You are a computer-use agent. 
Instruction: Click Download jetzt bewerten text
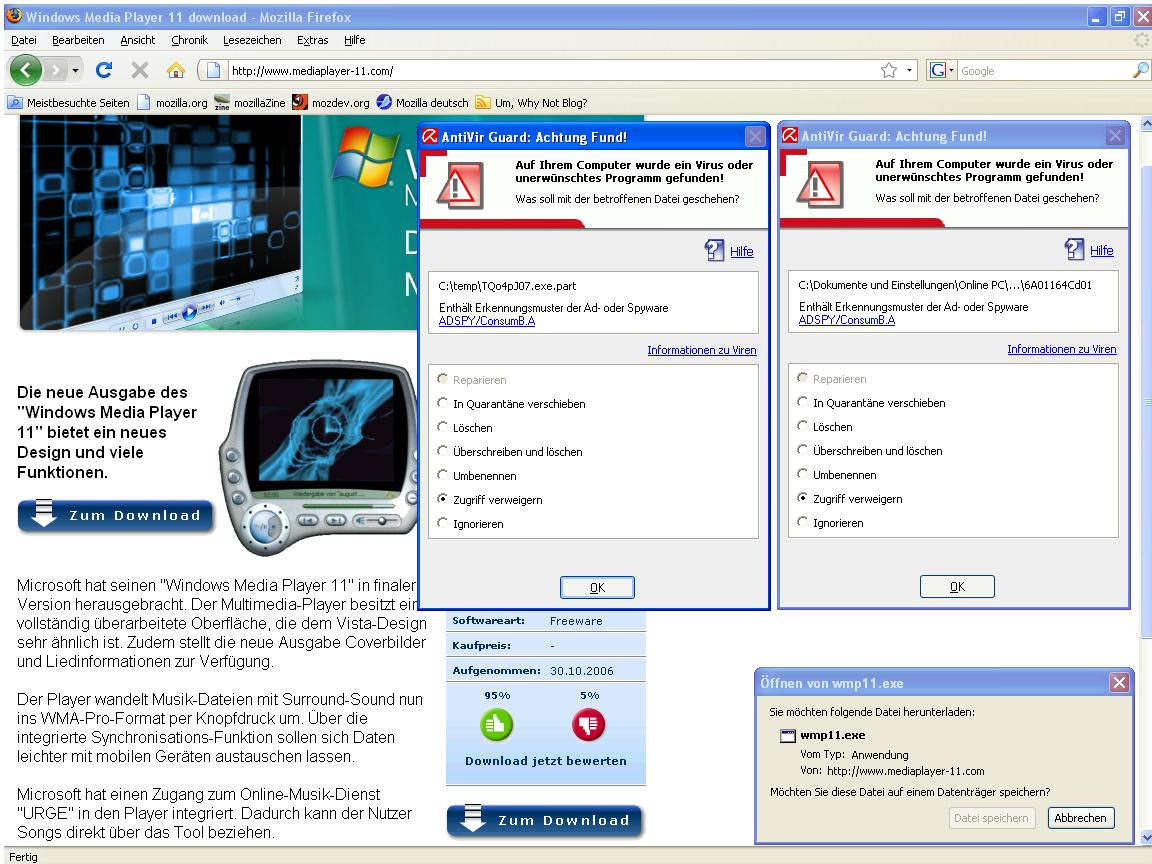[x=546, y=761]
